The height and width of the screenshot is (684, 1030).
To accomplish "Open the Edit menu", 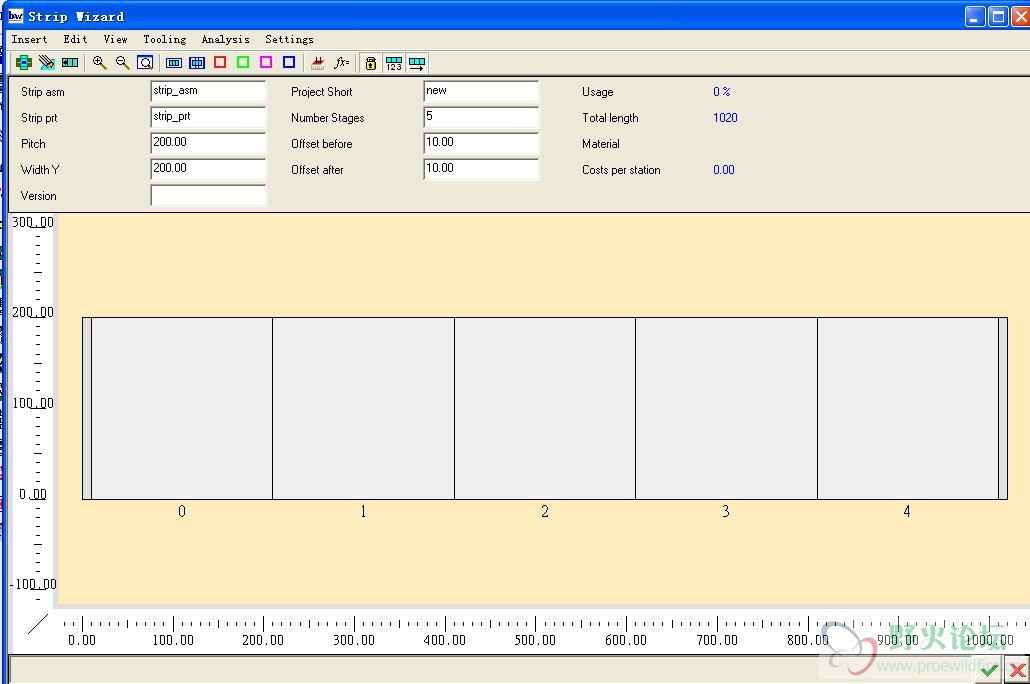I will 76,39.
